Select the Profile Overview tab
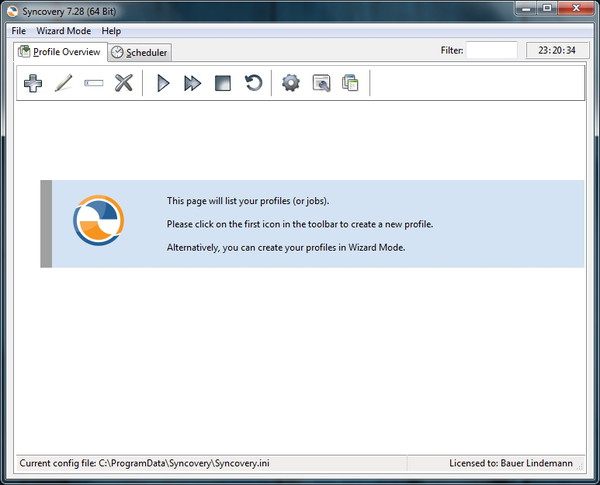 pos(59,52)
